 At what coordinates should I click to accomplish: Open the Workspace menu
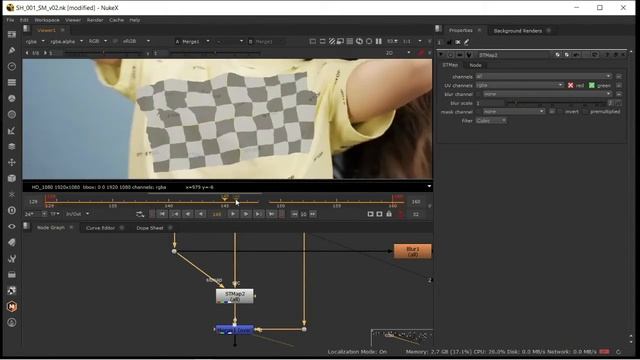[x=47, y=20]
